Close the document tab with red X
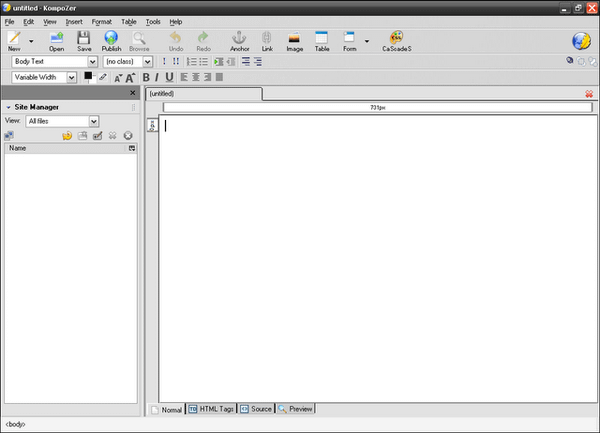 (589, 94)
